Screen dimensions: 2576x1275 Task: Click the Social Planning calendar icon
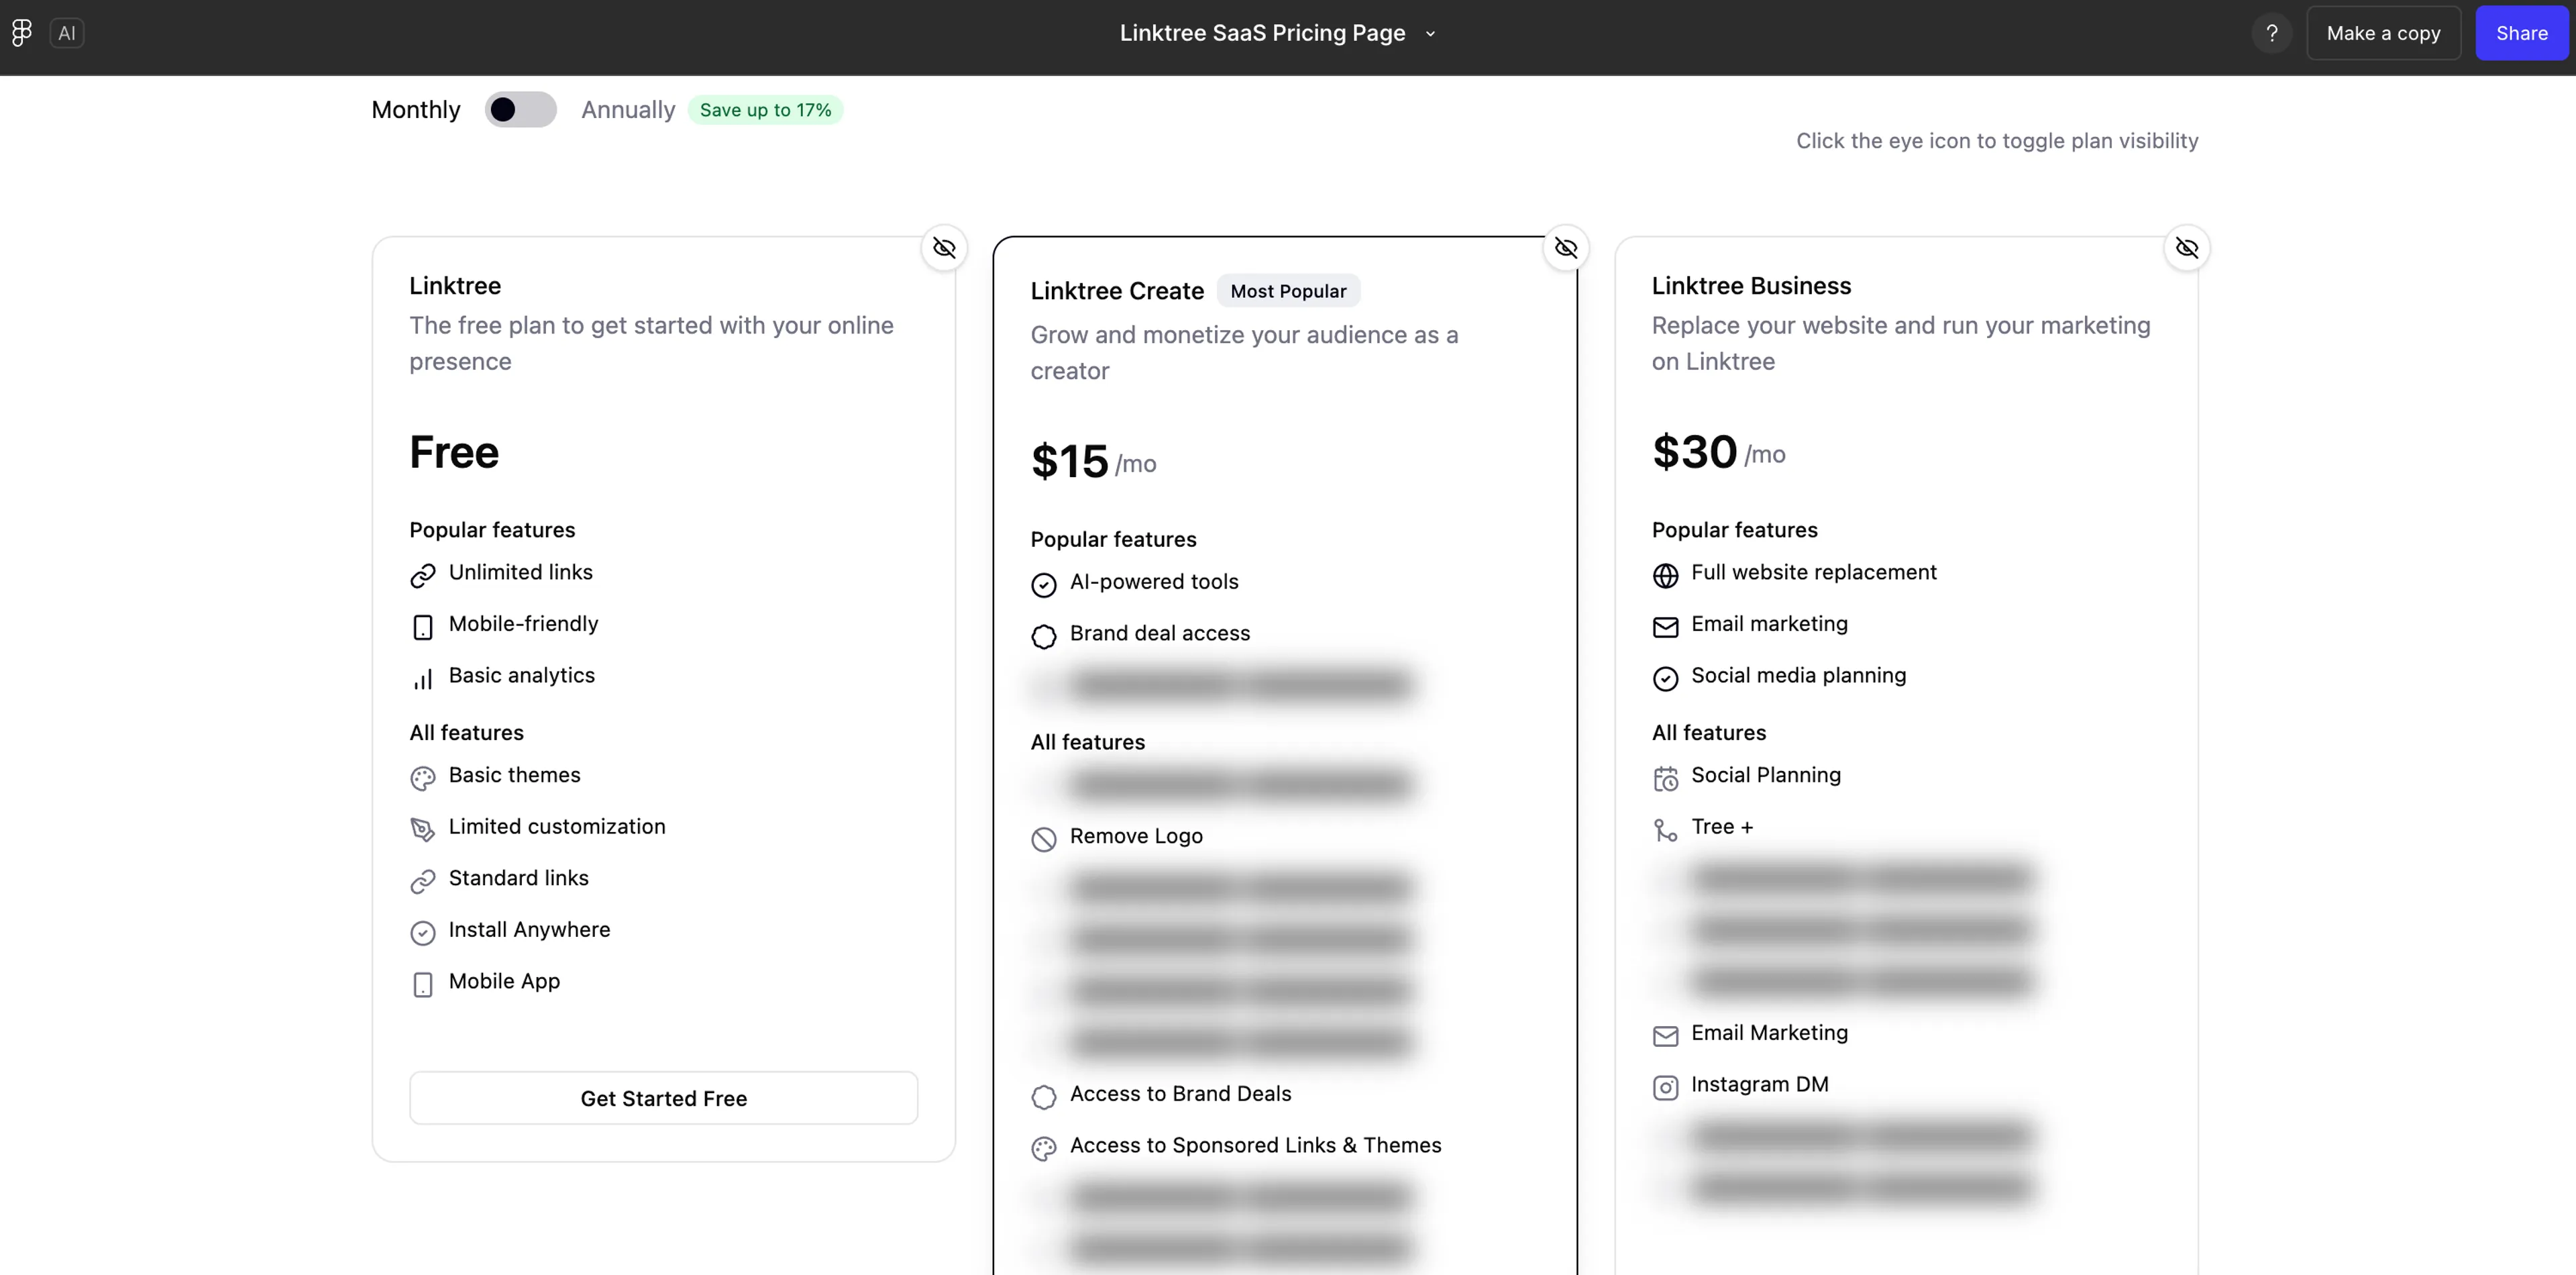click(1666, 778)
